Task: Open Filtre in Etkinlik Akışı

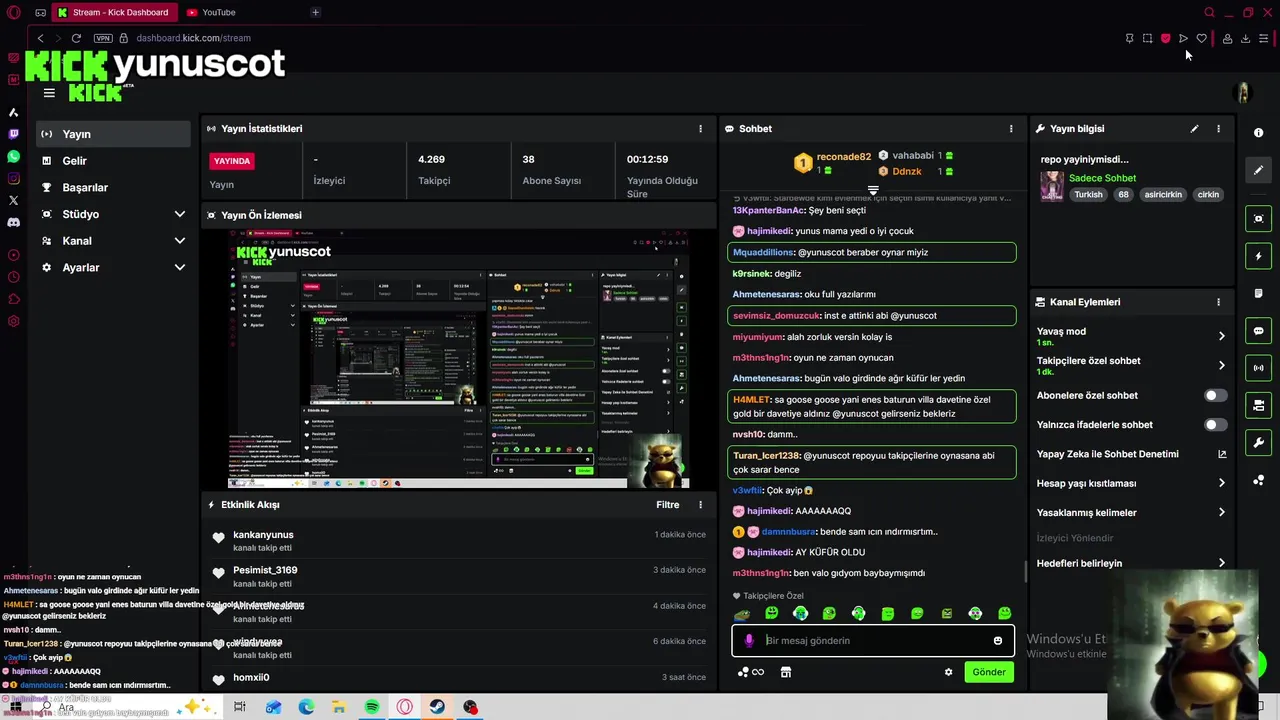Action: pyautogui.click(x=667, y=505)
